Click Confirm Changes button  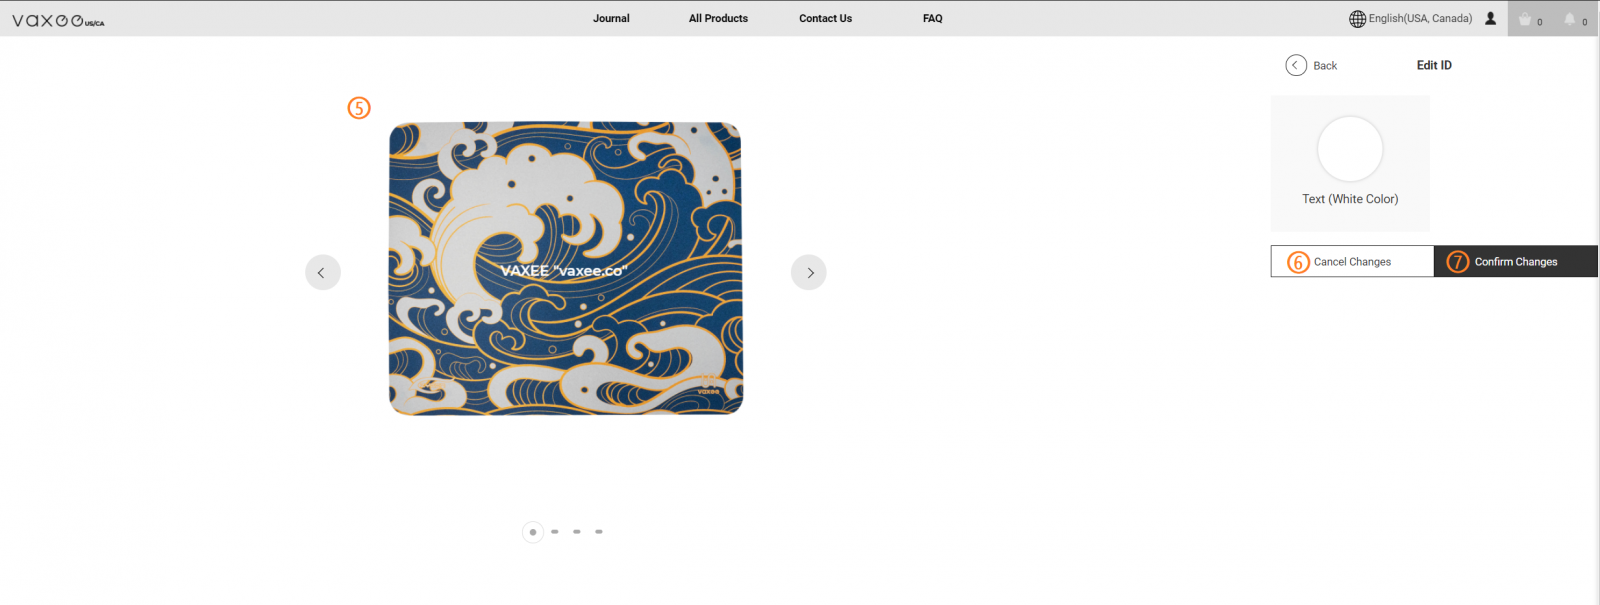coord(1516,261)
